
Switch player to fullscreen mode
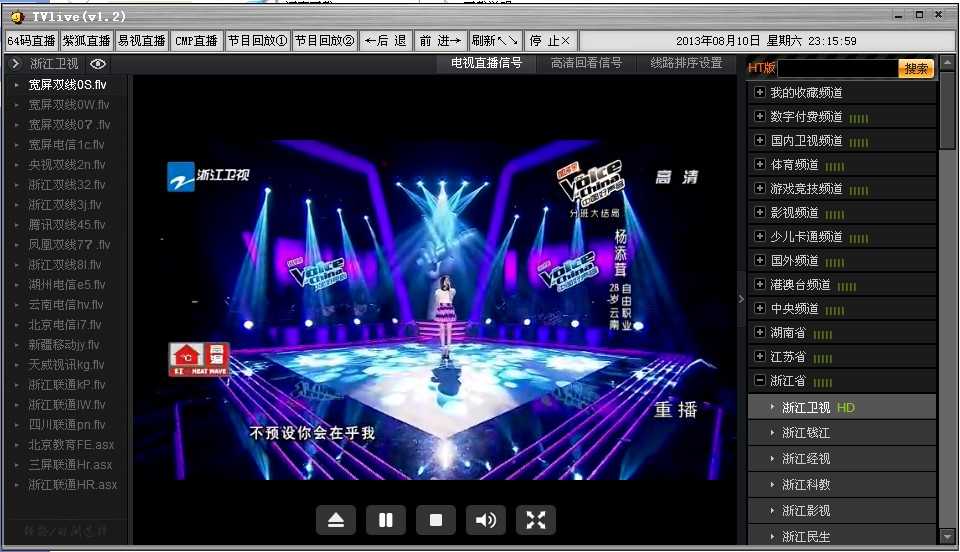[536, 520]
